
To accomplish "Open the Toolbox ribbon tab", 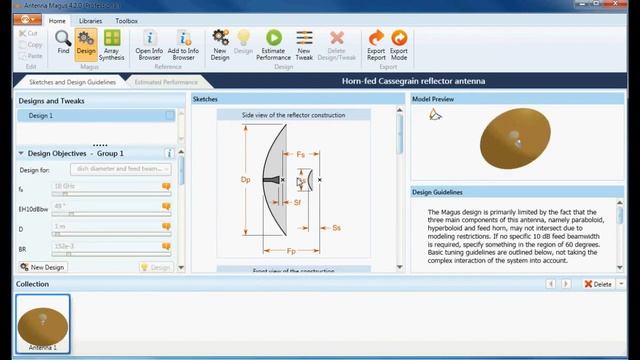I will 126,21.
